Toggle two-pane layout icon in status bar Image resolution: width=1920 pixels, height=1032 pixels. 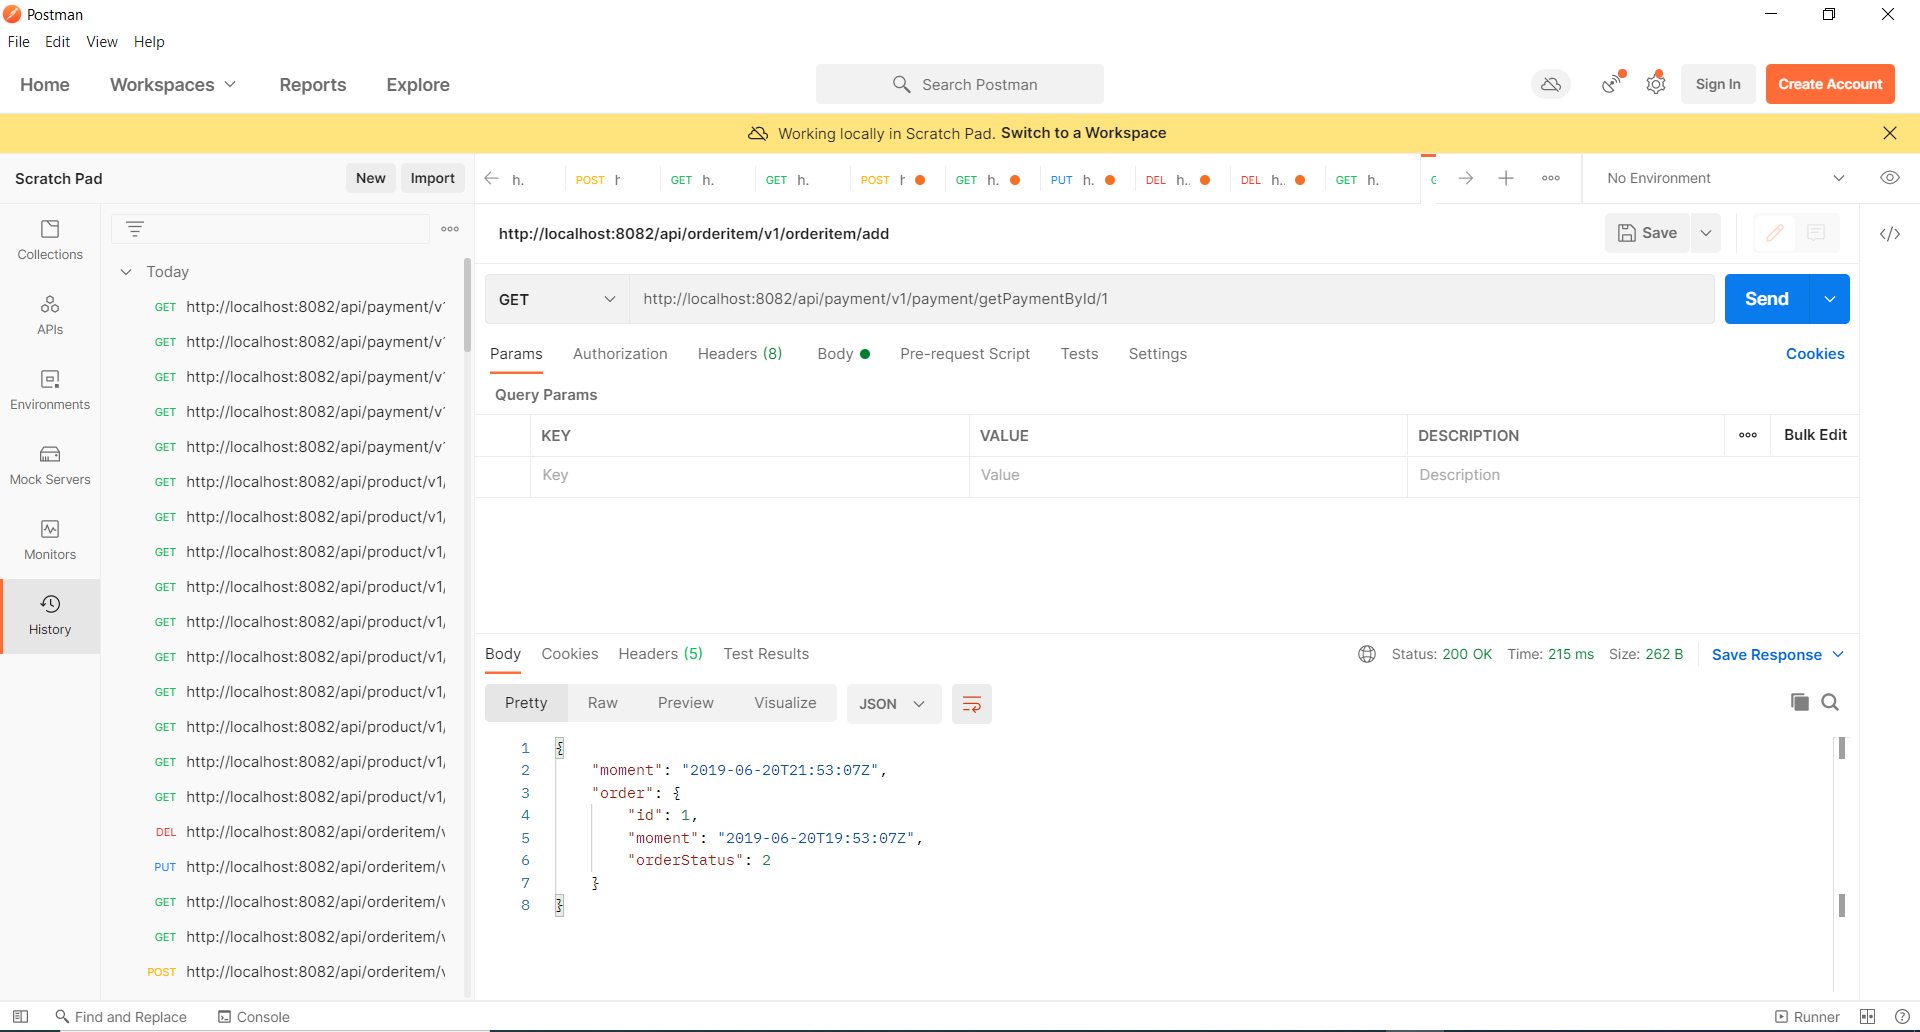[1867, 1016]
